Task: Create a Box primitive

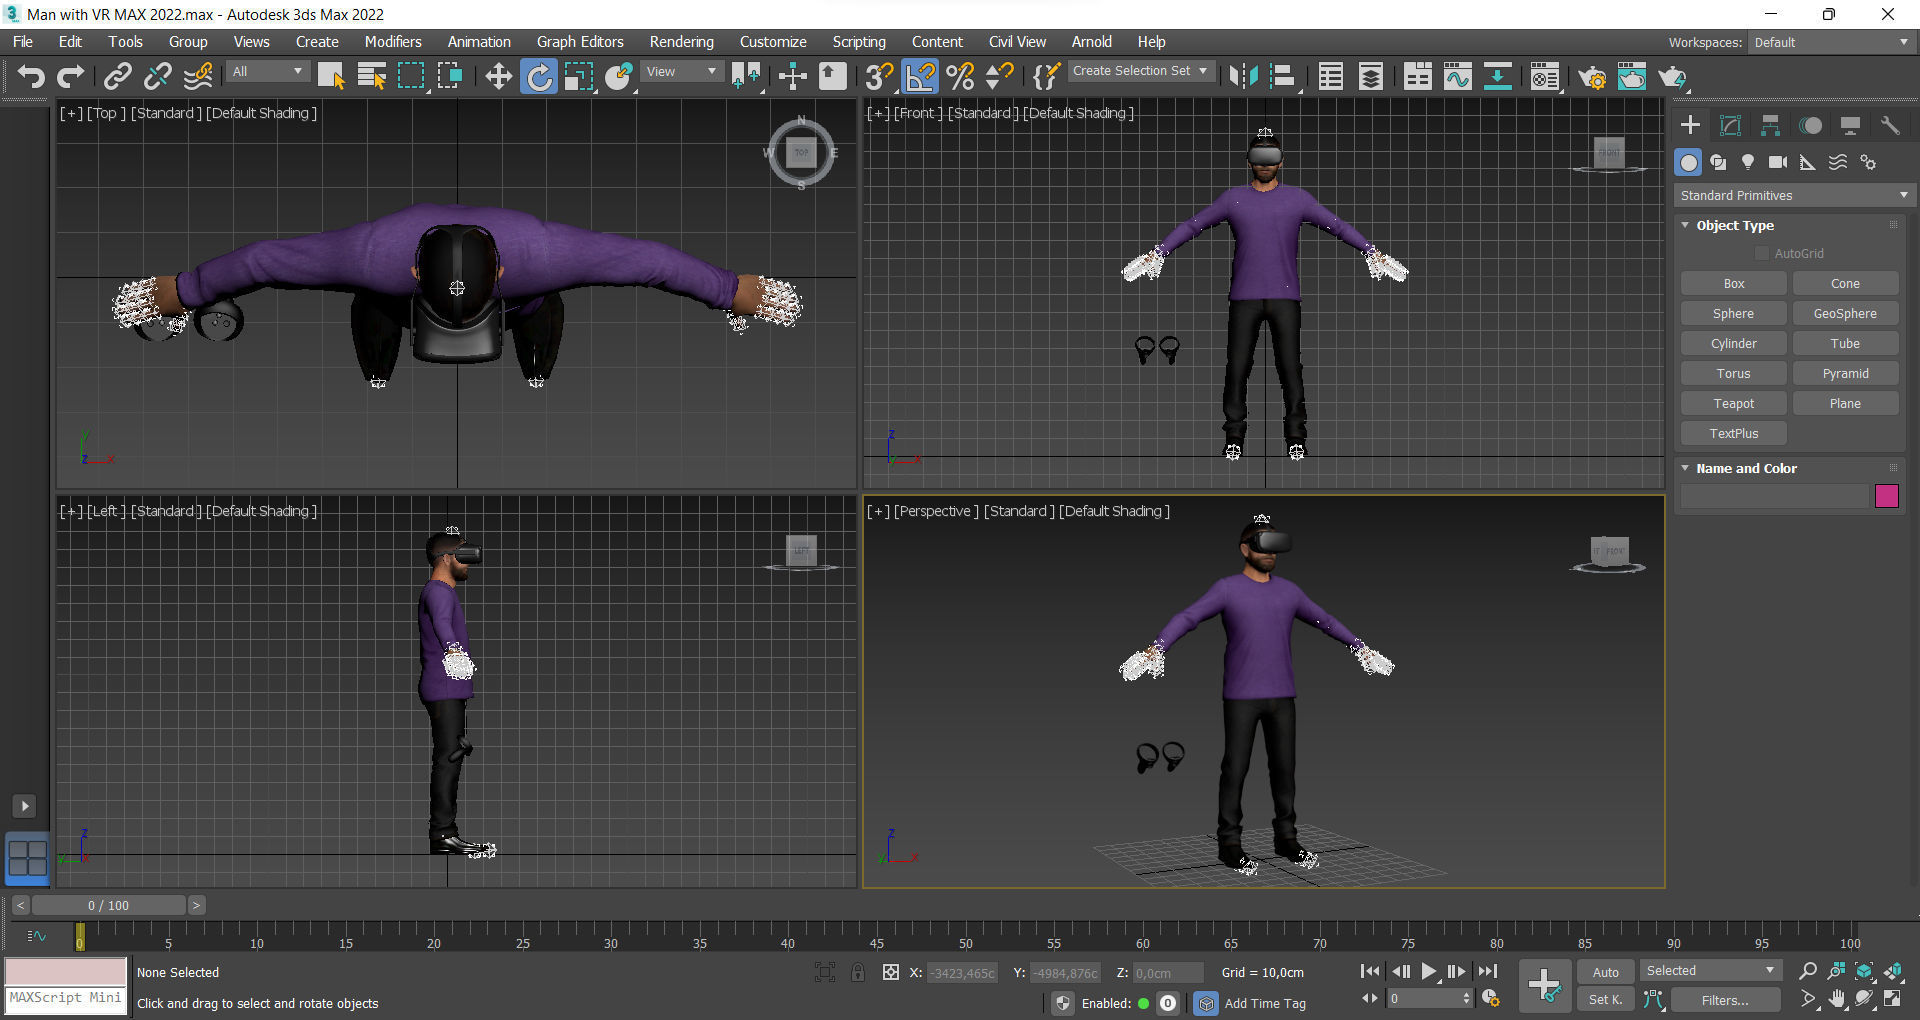Action: (1734, 284)
